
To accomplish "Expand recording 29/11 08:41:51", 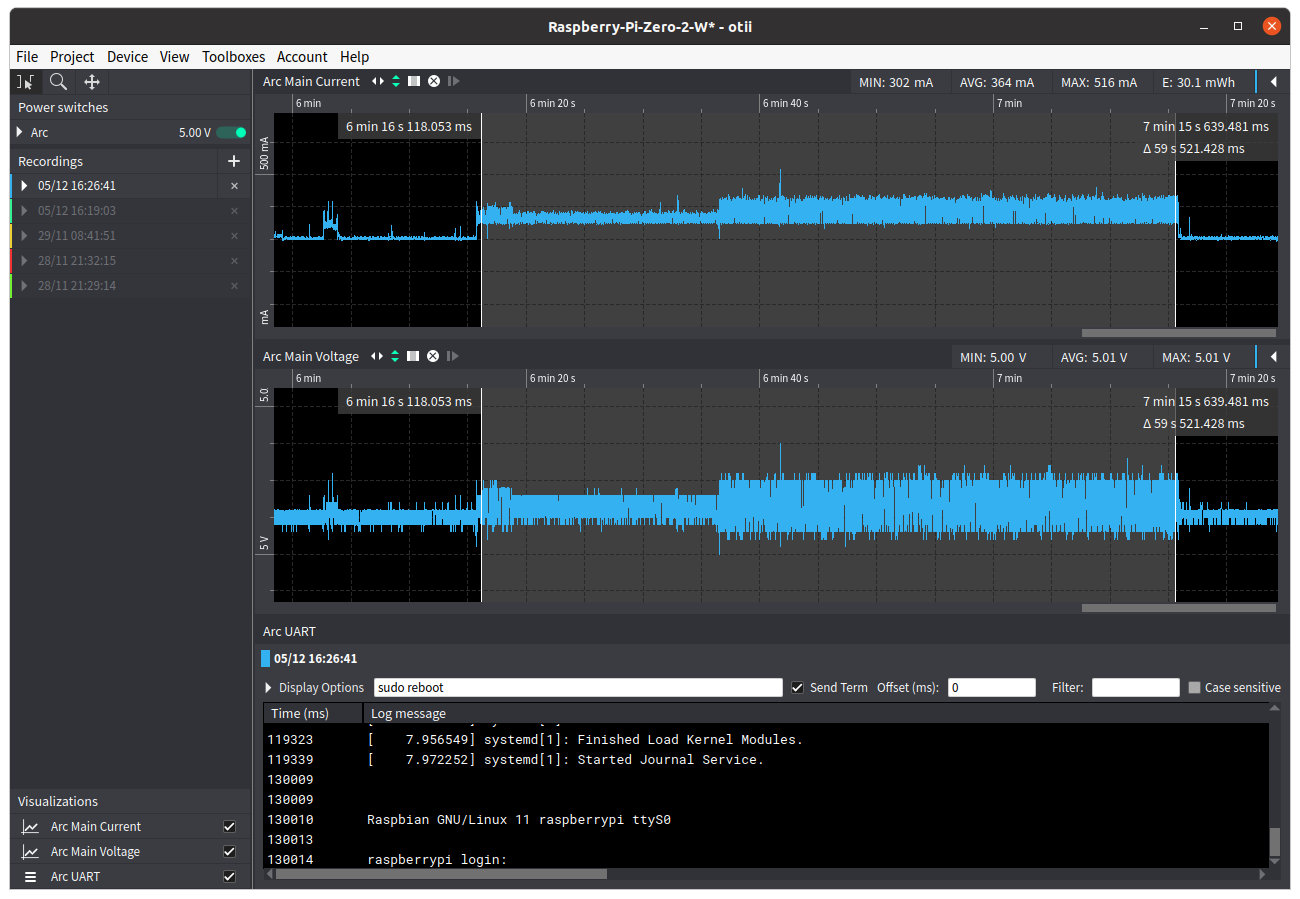I will pos(25,236).
